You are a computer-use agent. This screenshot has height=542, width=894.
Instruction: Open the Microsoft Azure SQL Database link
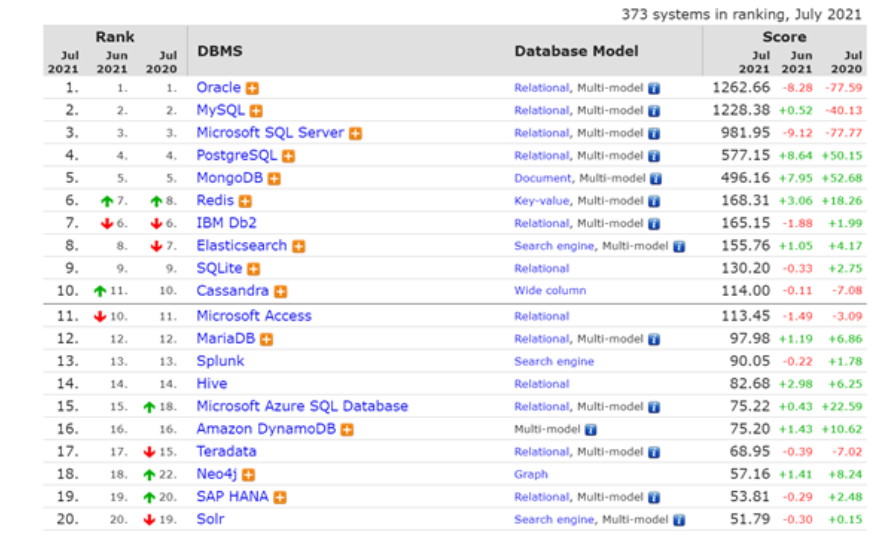pos(302,406)
